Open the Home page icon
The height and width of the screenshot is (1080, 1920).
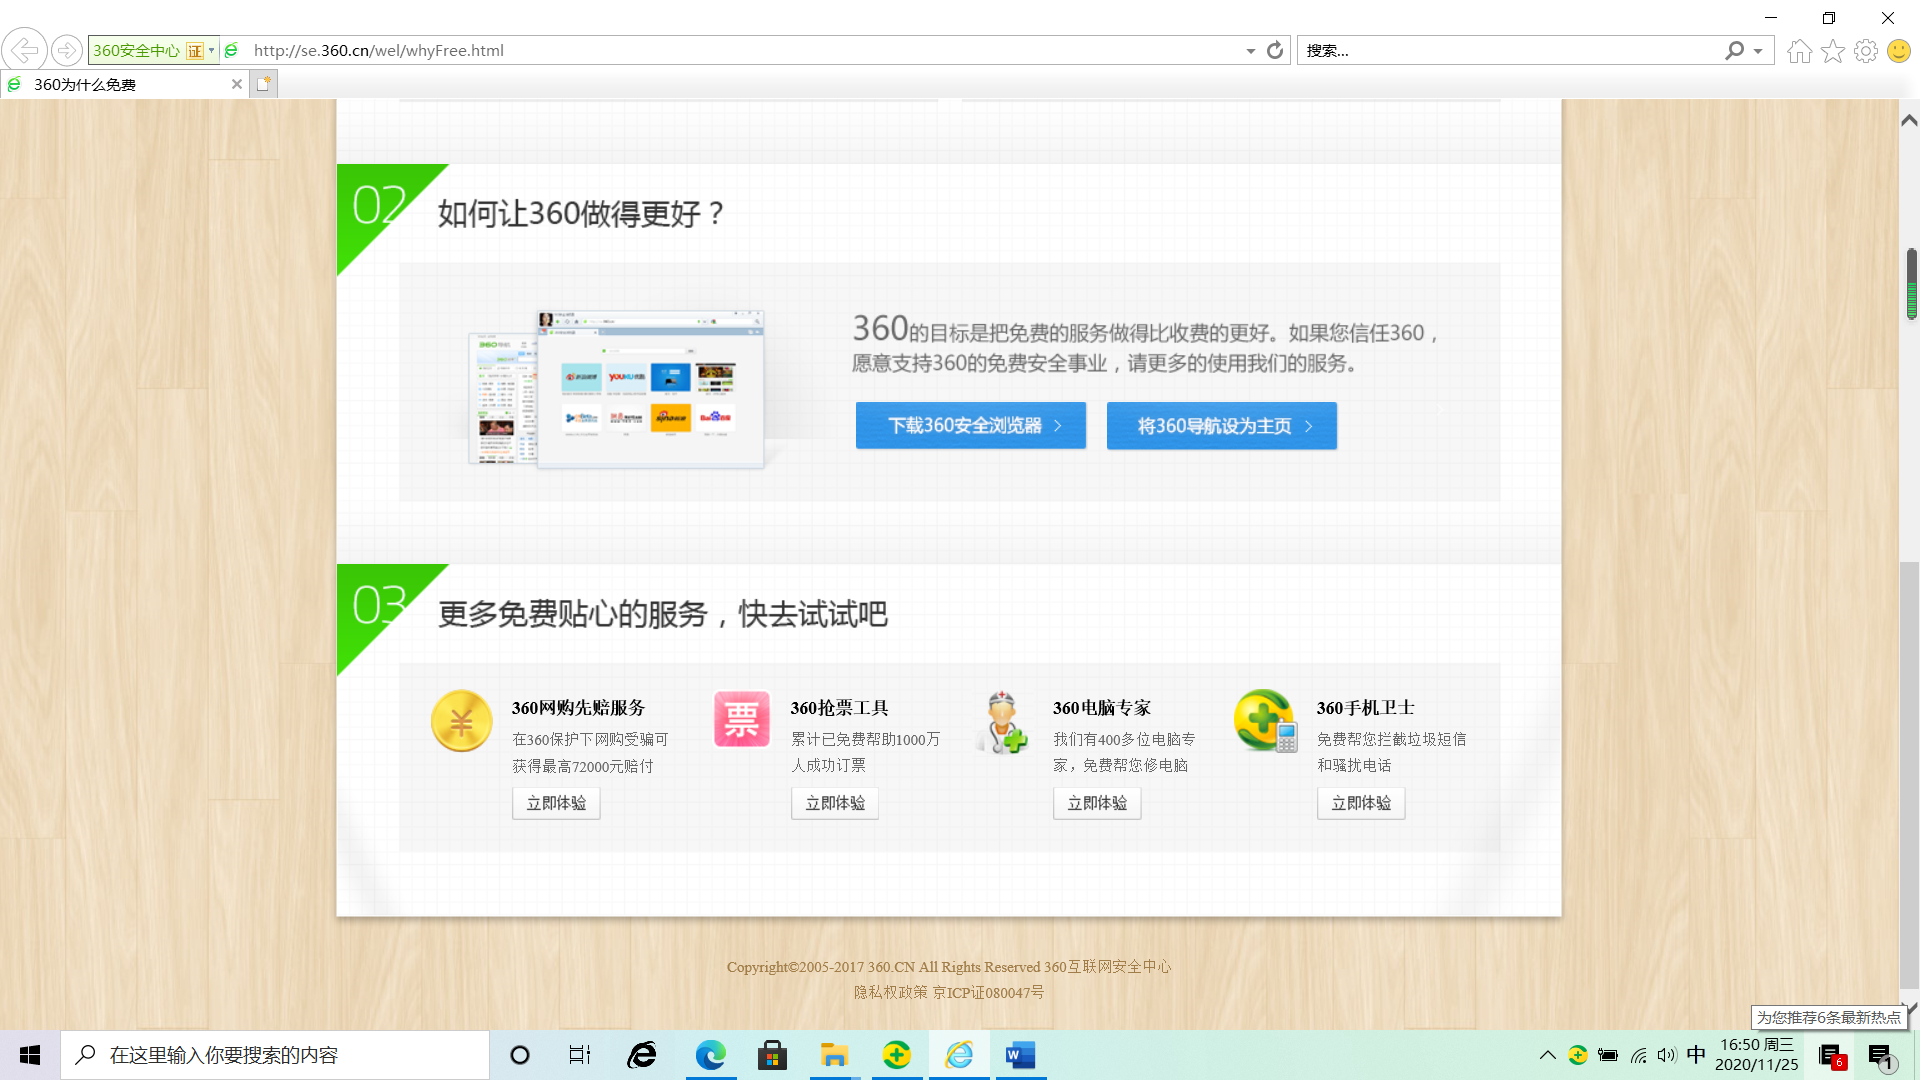click(x=1799, y=51)
